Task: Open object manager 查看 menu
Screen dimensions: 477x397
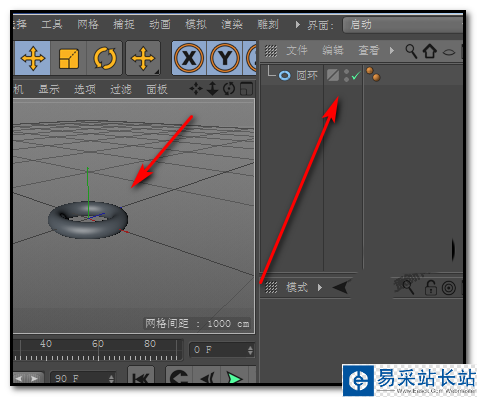Action: pyautogui.click(x=369, y=51)
